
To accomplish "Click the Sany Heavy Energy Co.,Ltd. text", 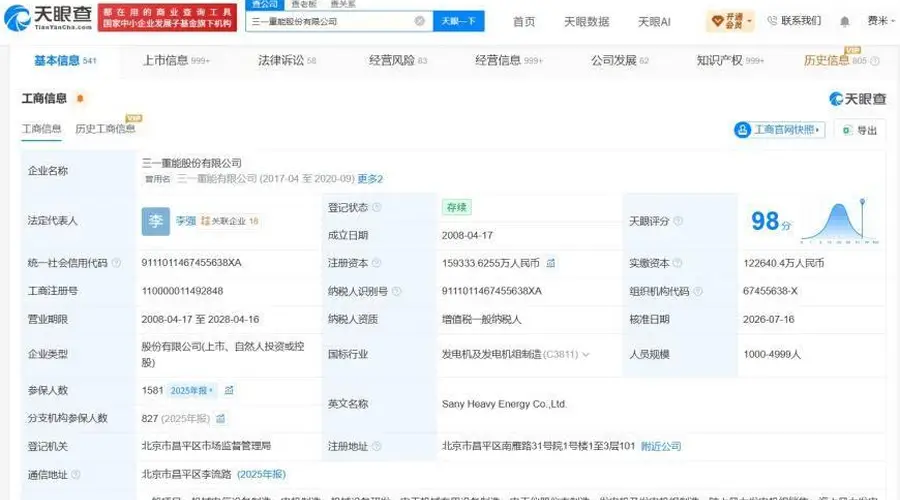I will click(x=504, y=404).
